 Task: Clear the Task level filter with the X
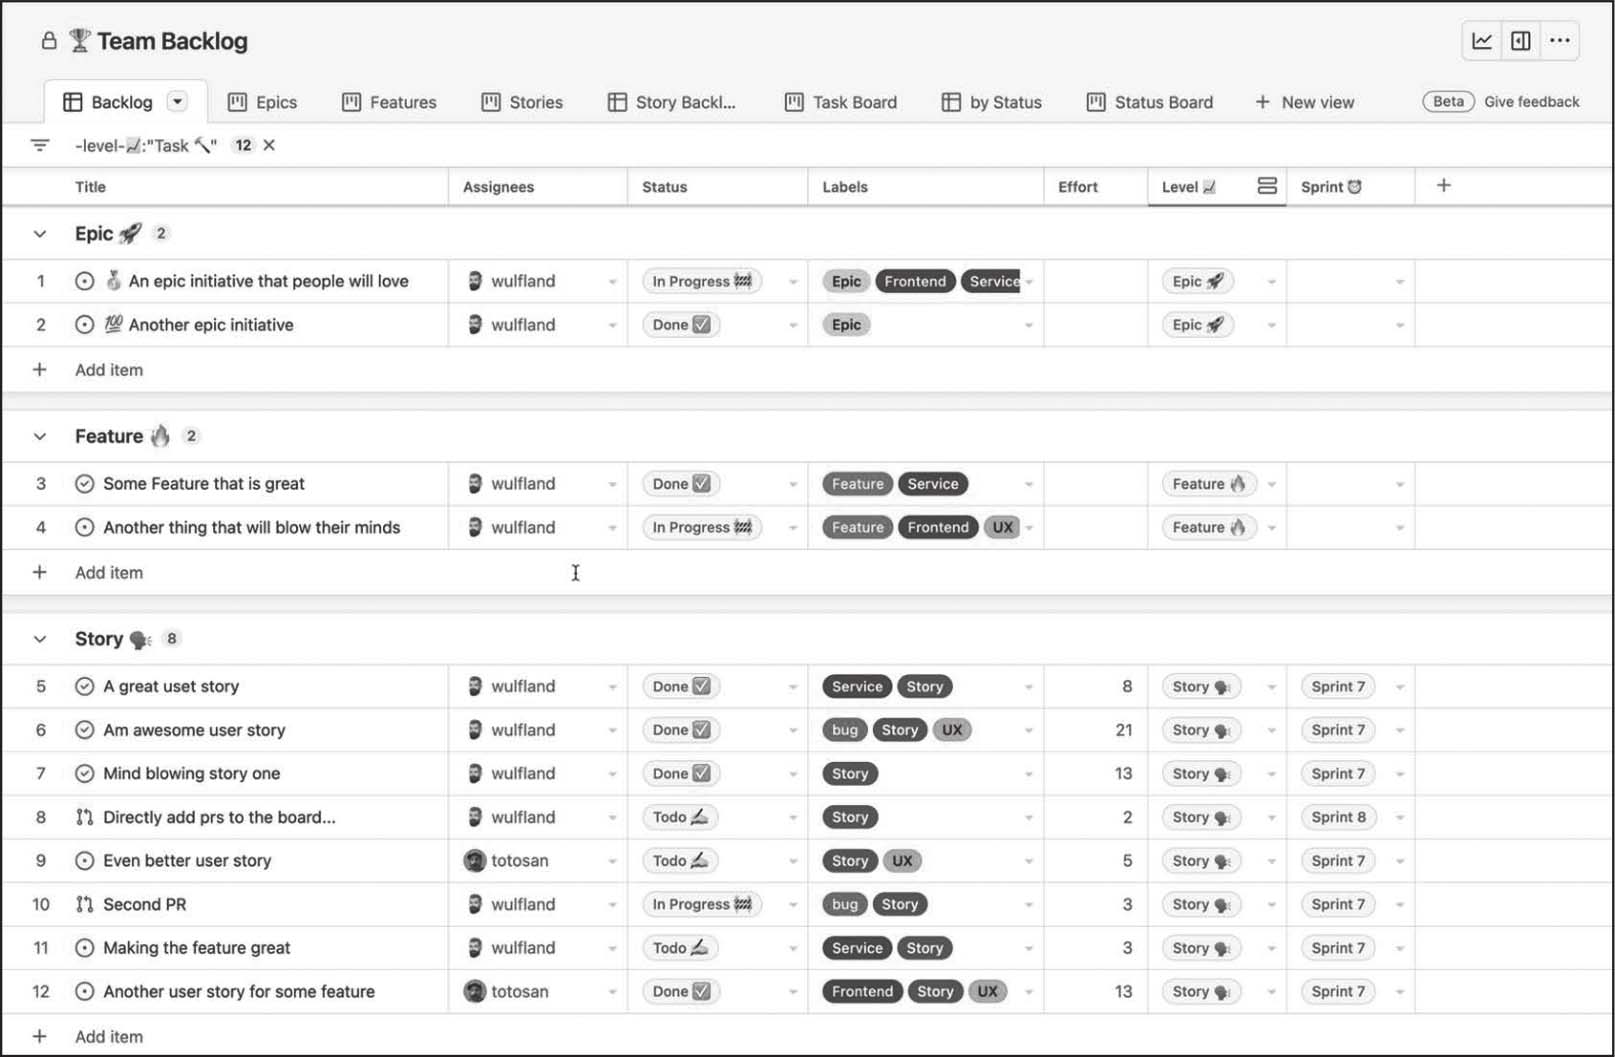[x=269, y=145]
